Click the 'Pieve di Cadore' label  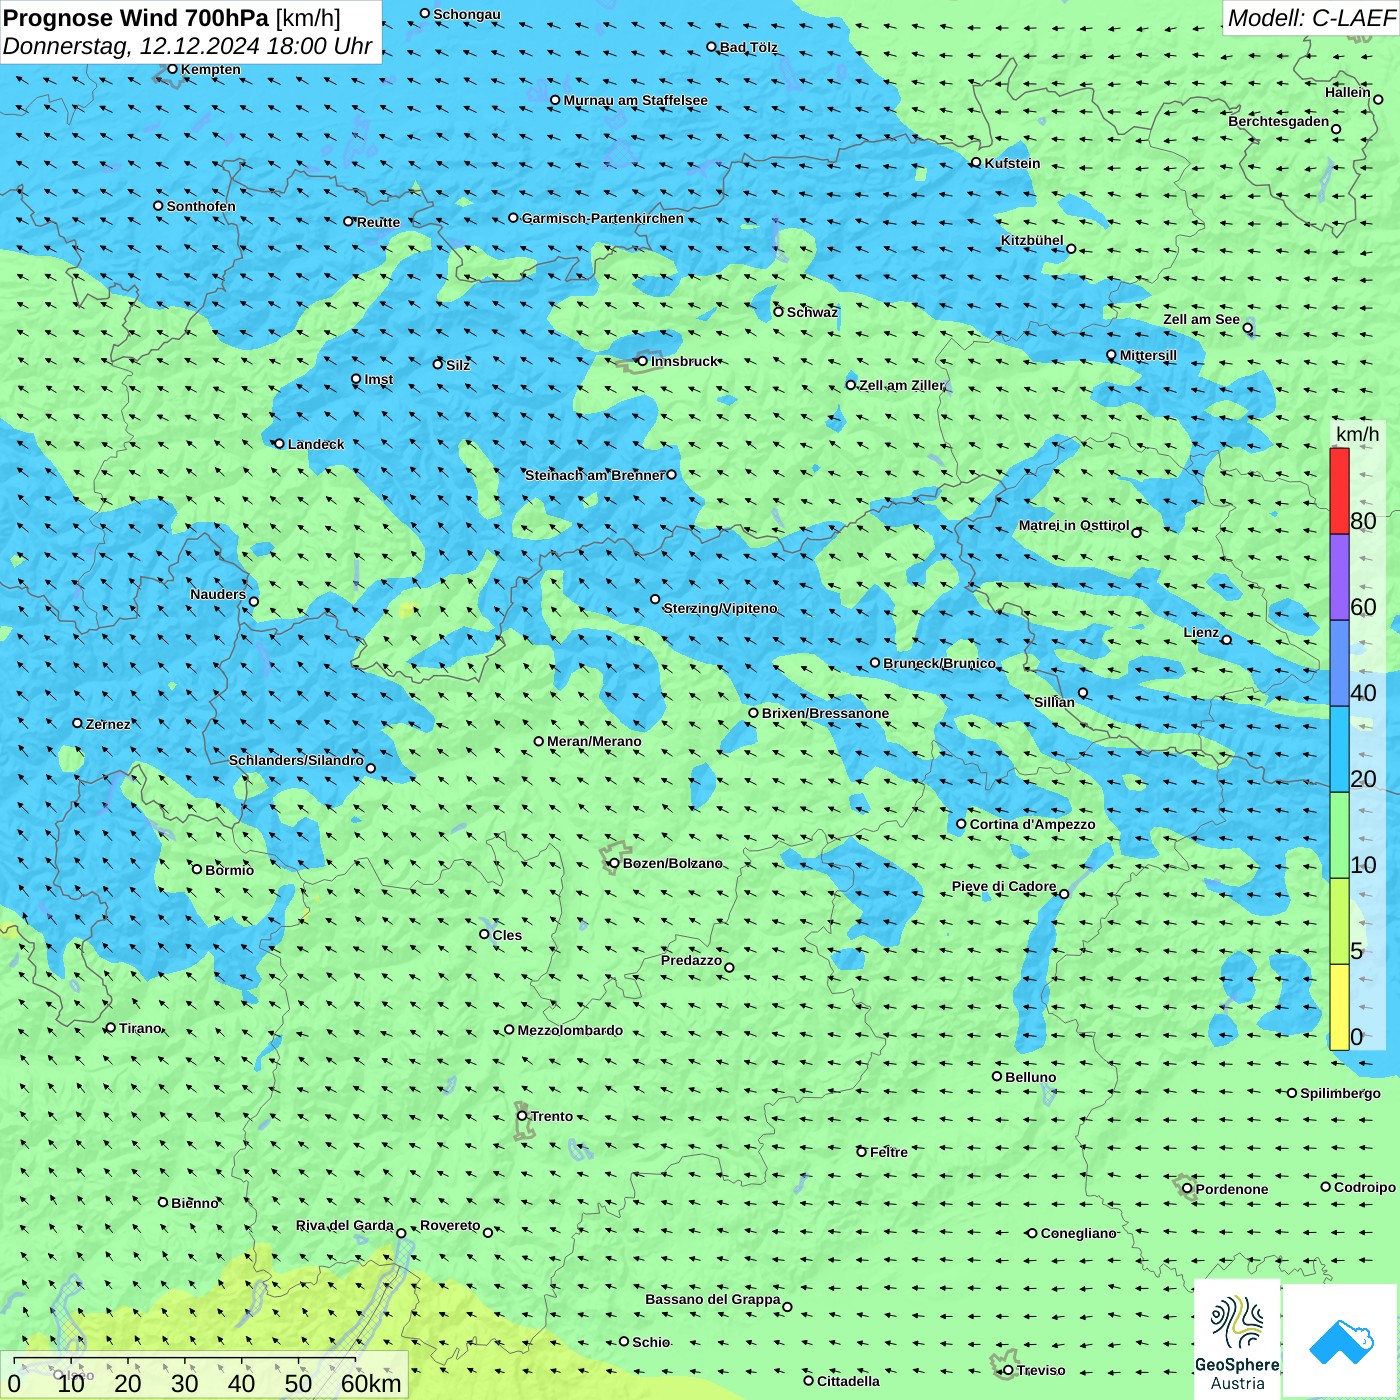[x=1004, y=886]
